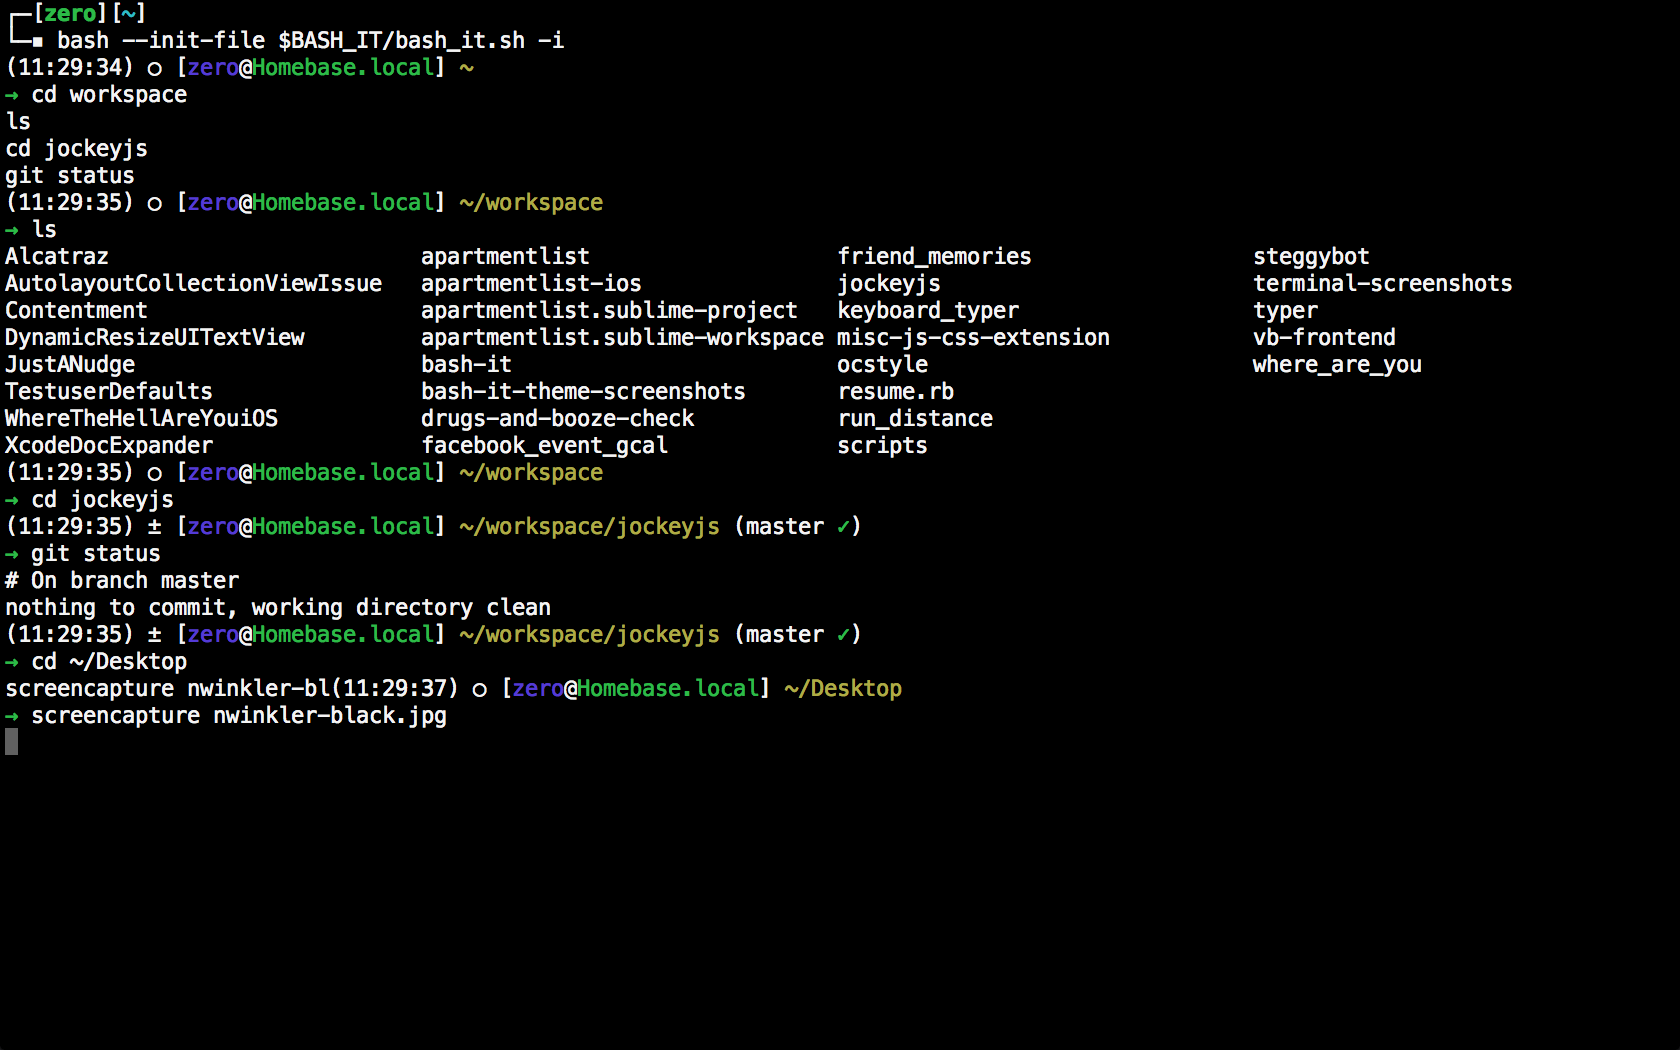Click the green arrow before 'cd ~/Desktop'
This screenshot has height=1050, width=1680.
(x=11, y=662)
